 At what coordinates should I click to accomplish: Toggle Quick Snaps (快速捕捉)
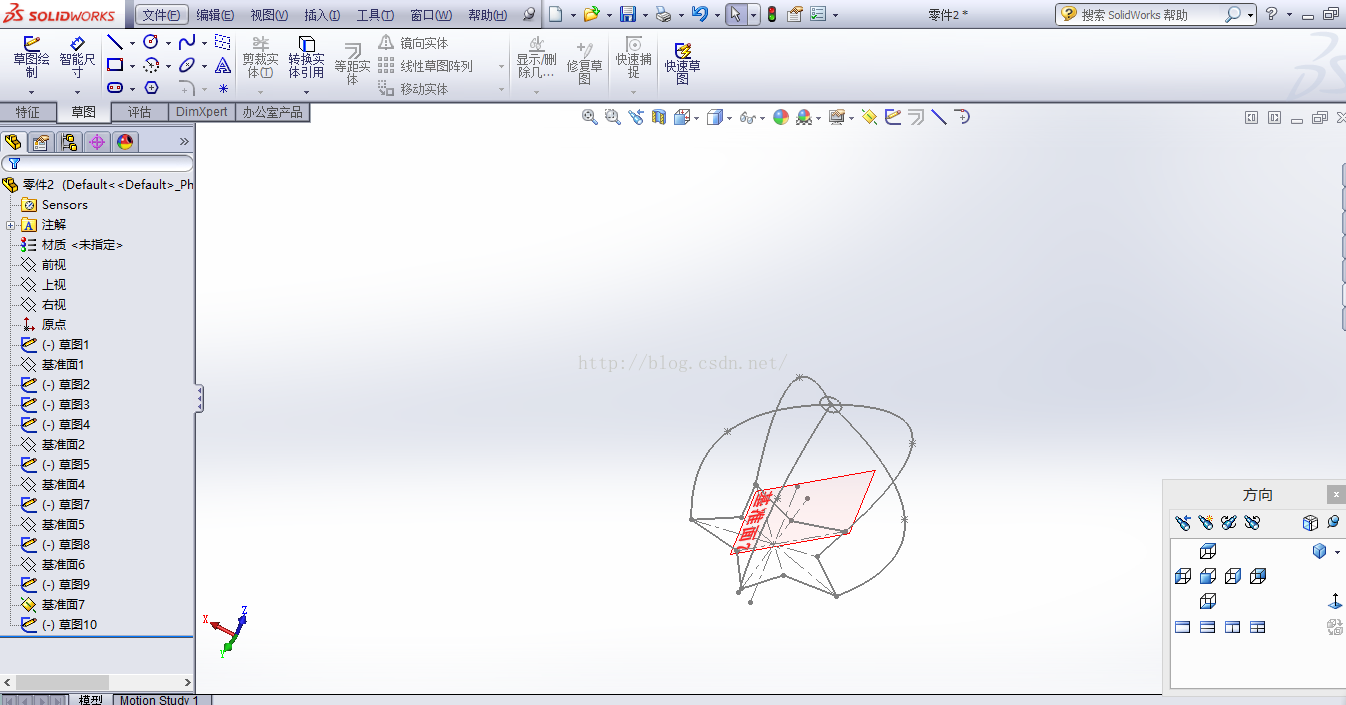pos(633,59)
